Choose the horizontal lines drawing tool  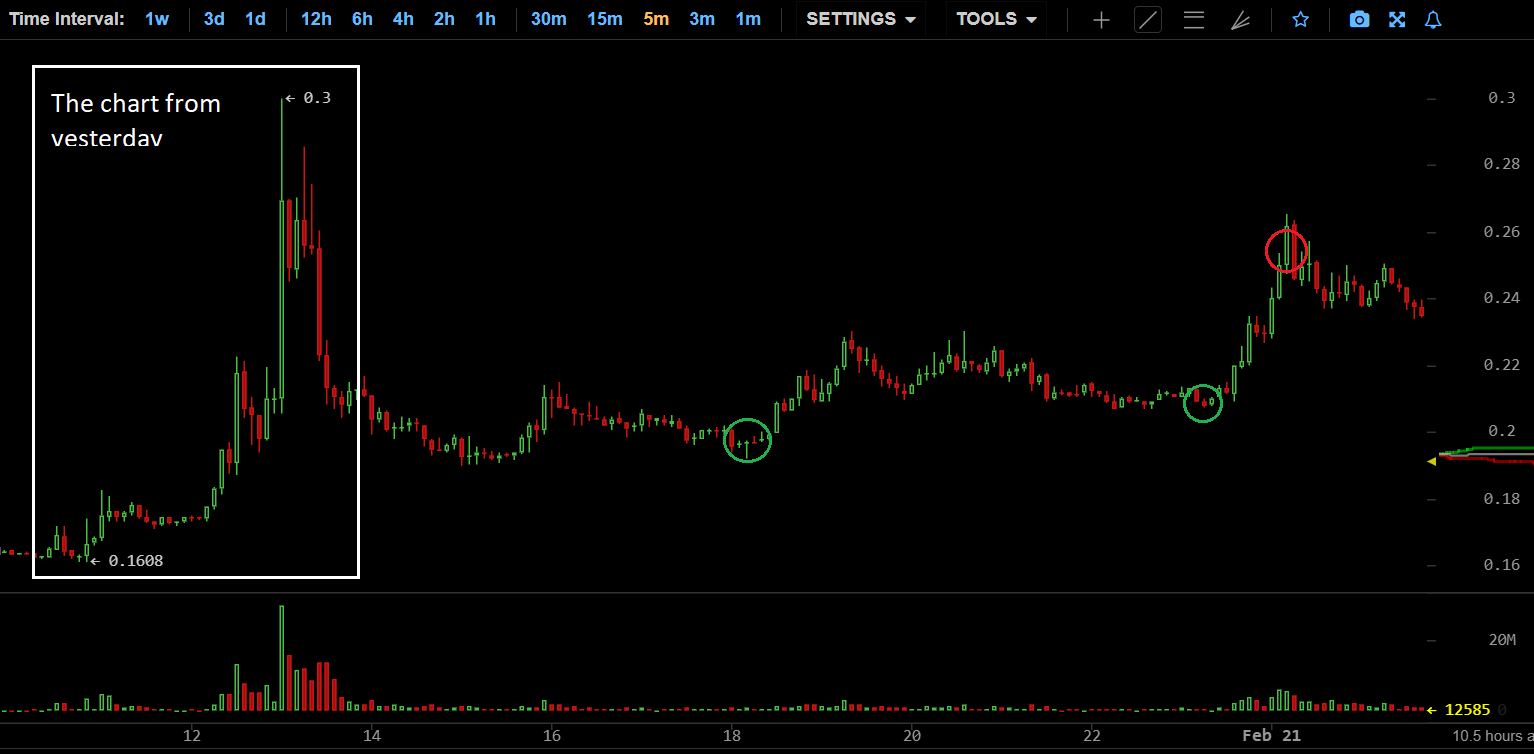coord(1193,20)
